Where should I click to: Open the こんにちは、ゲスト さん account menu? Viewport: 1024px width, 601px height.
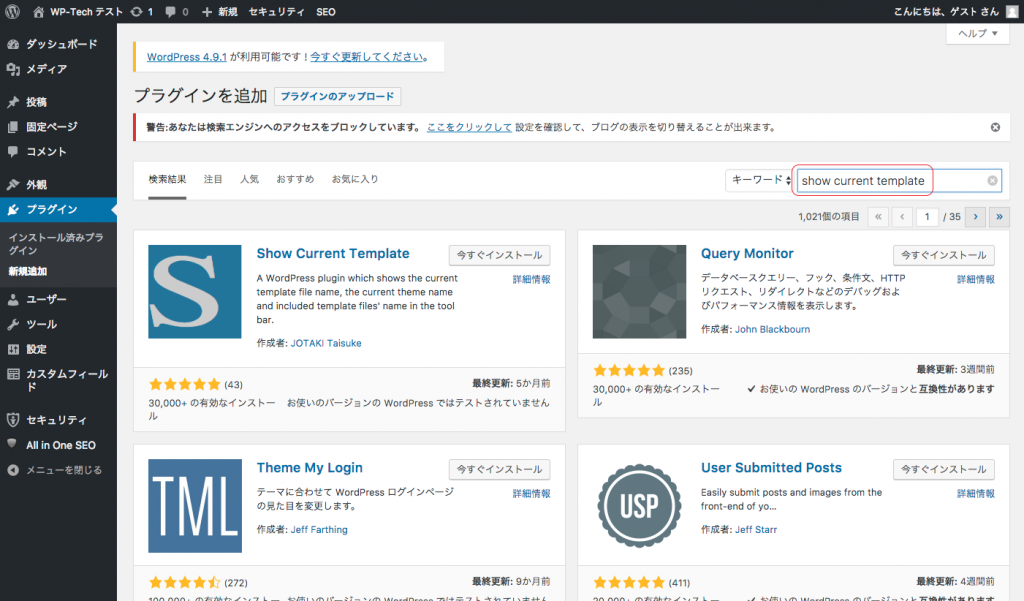click(x=946, y=12)
